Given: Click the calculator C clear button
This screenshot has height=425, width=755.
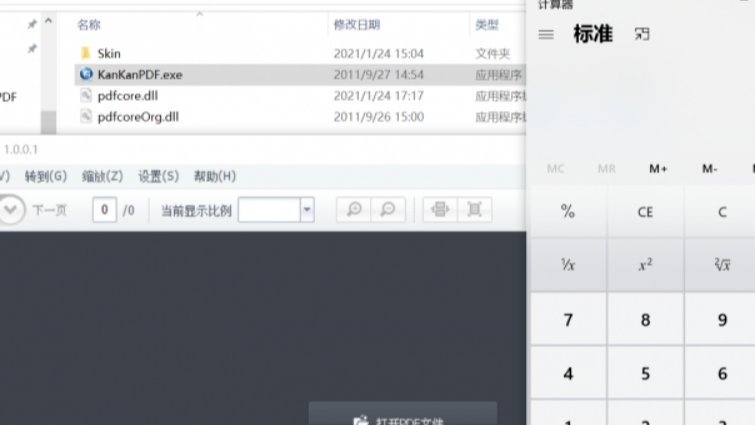Looking at the screenshot, I should [720, 212].
